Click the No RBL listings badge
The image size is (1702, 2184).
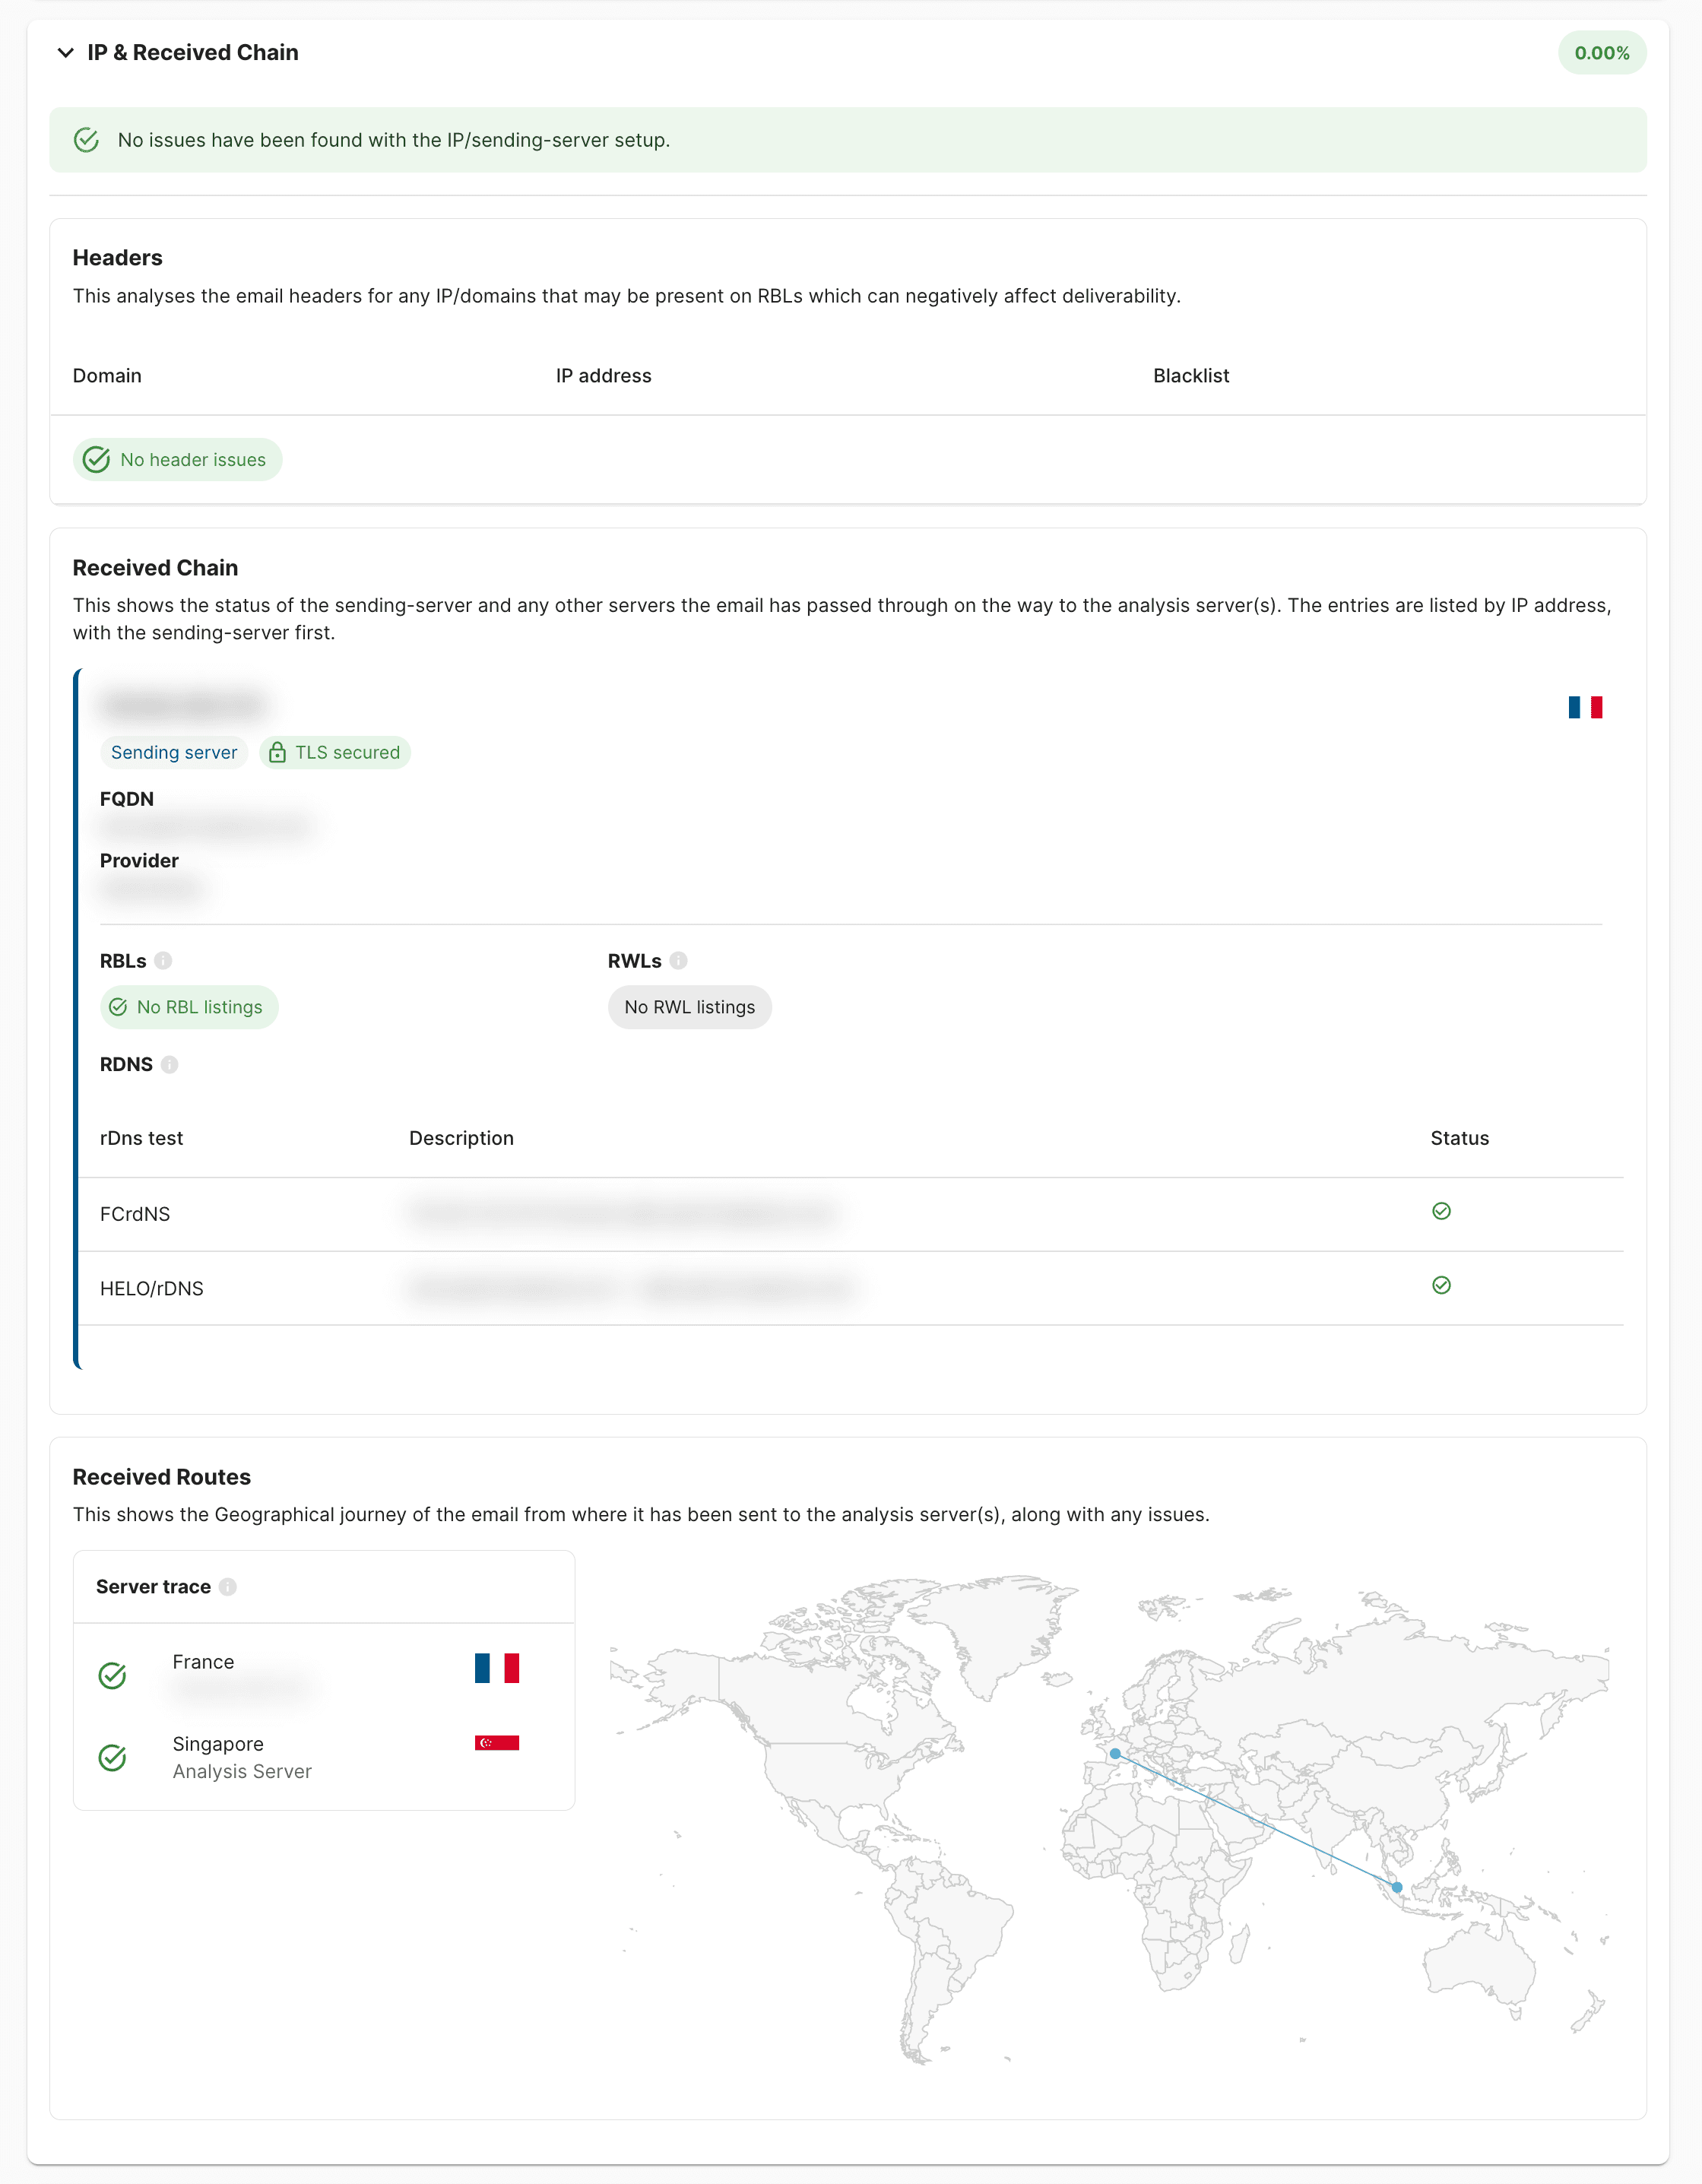click(x=189, y=1007)
